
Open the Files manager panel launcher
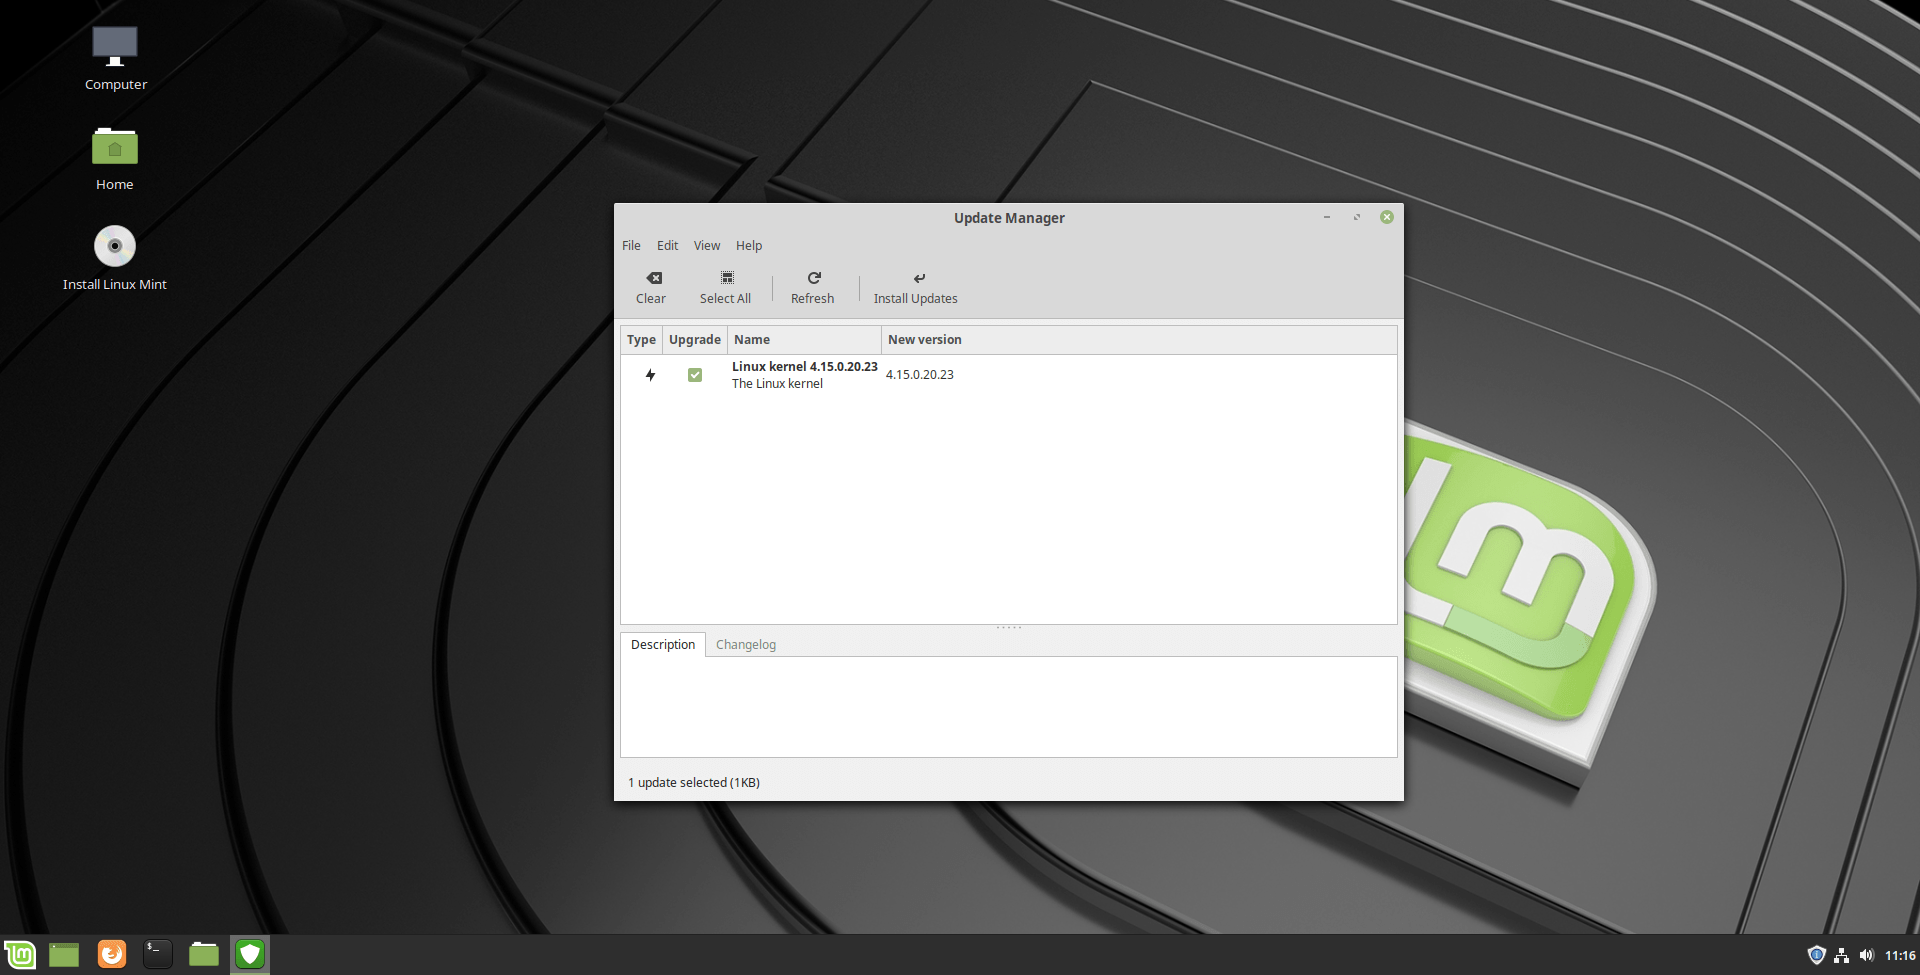tap(204, 955)
